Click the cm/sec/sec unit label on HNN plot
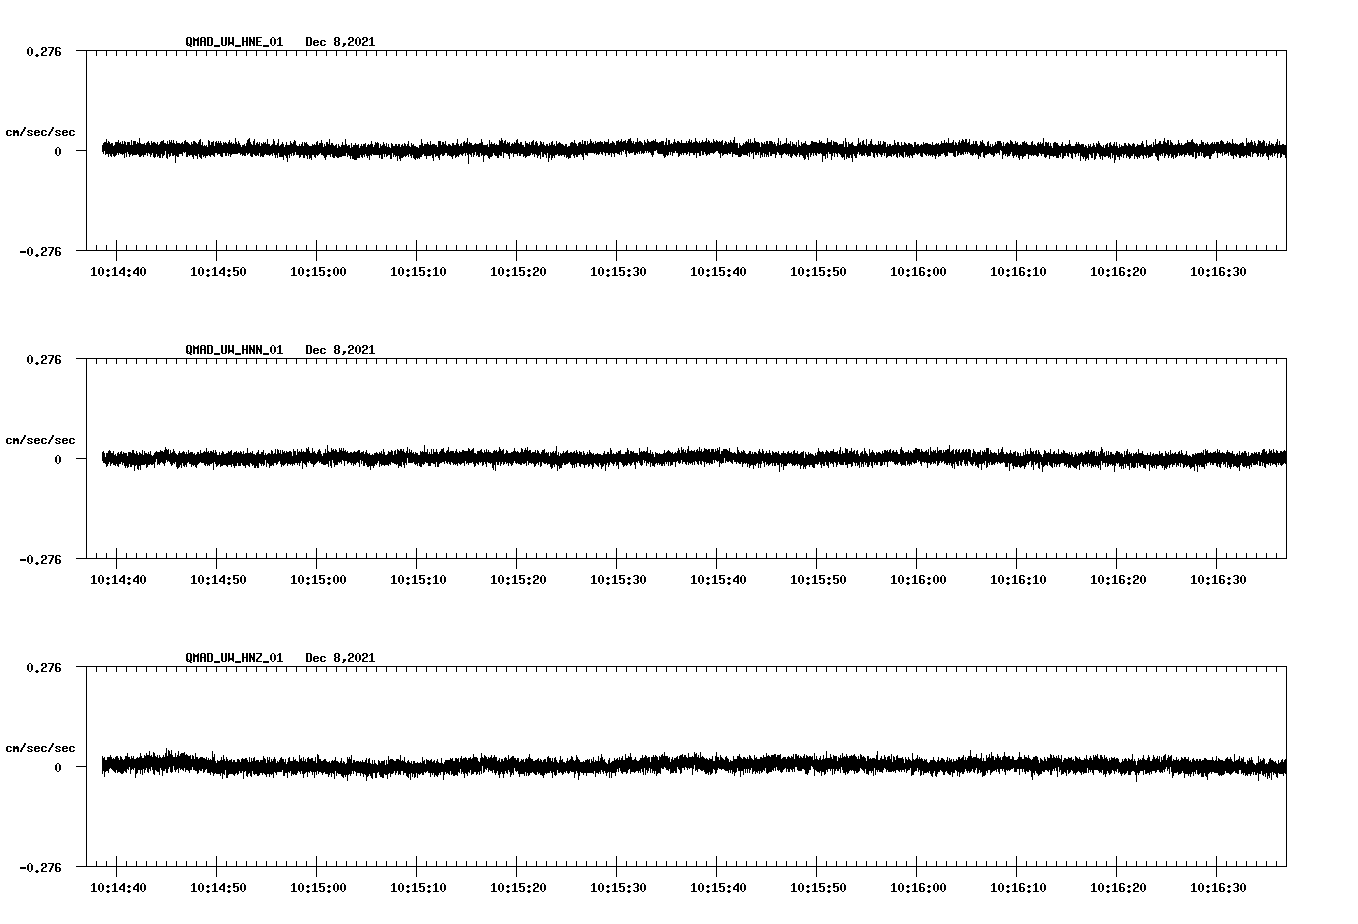1358x924 pixels. tap(40, 440)
